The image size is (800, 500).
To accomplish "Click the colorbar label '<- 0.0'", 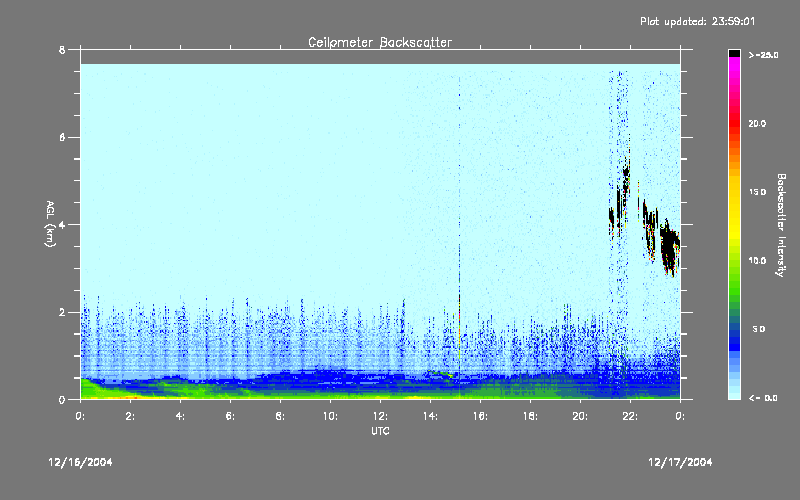I will click(x=763, y=398).
